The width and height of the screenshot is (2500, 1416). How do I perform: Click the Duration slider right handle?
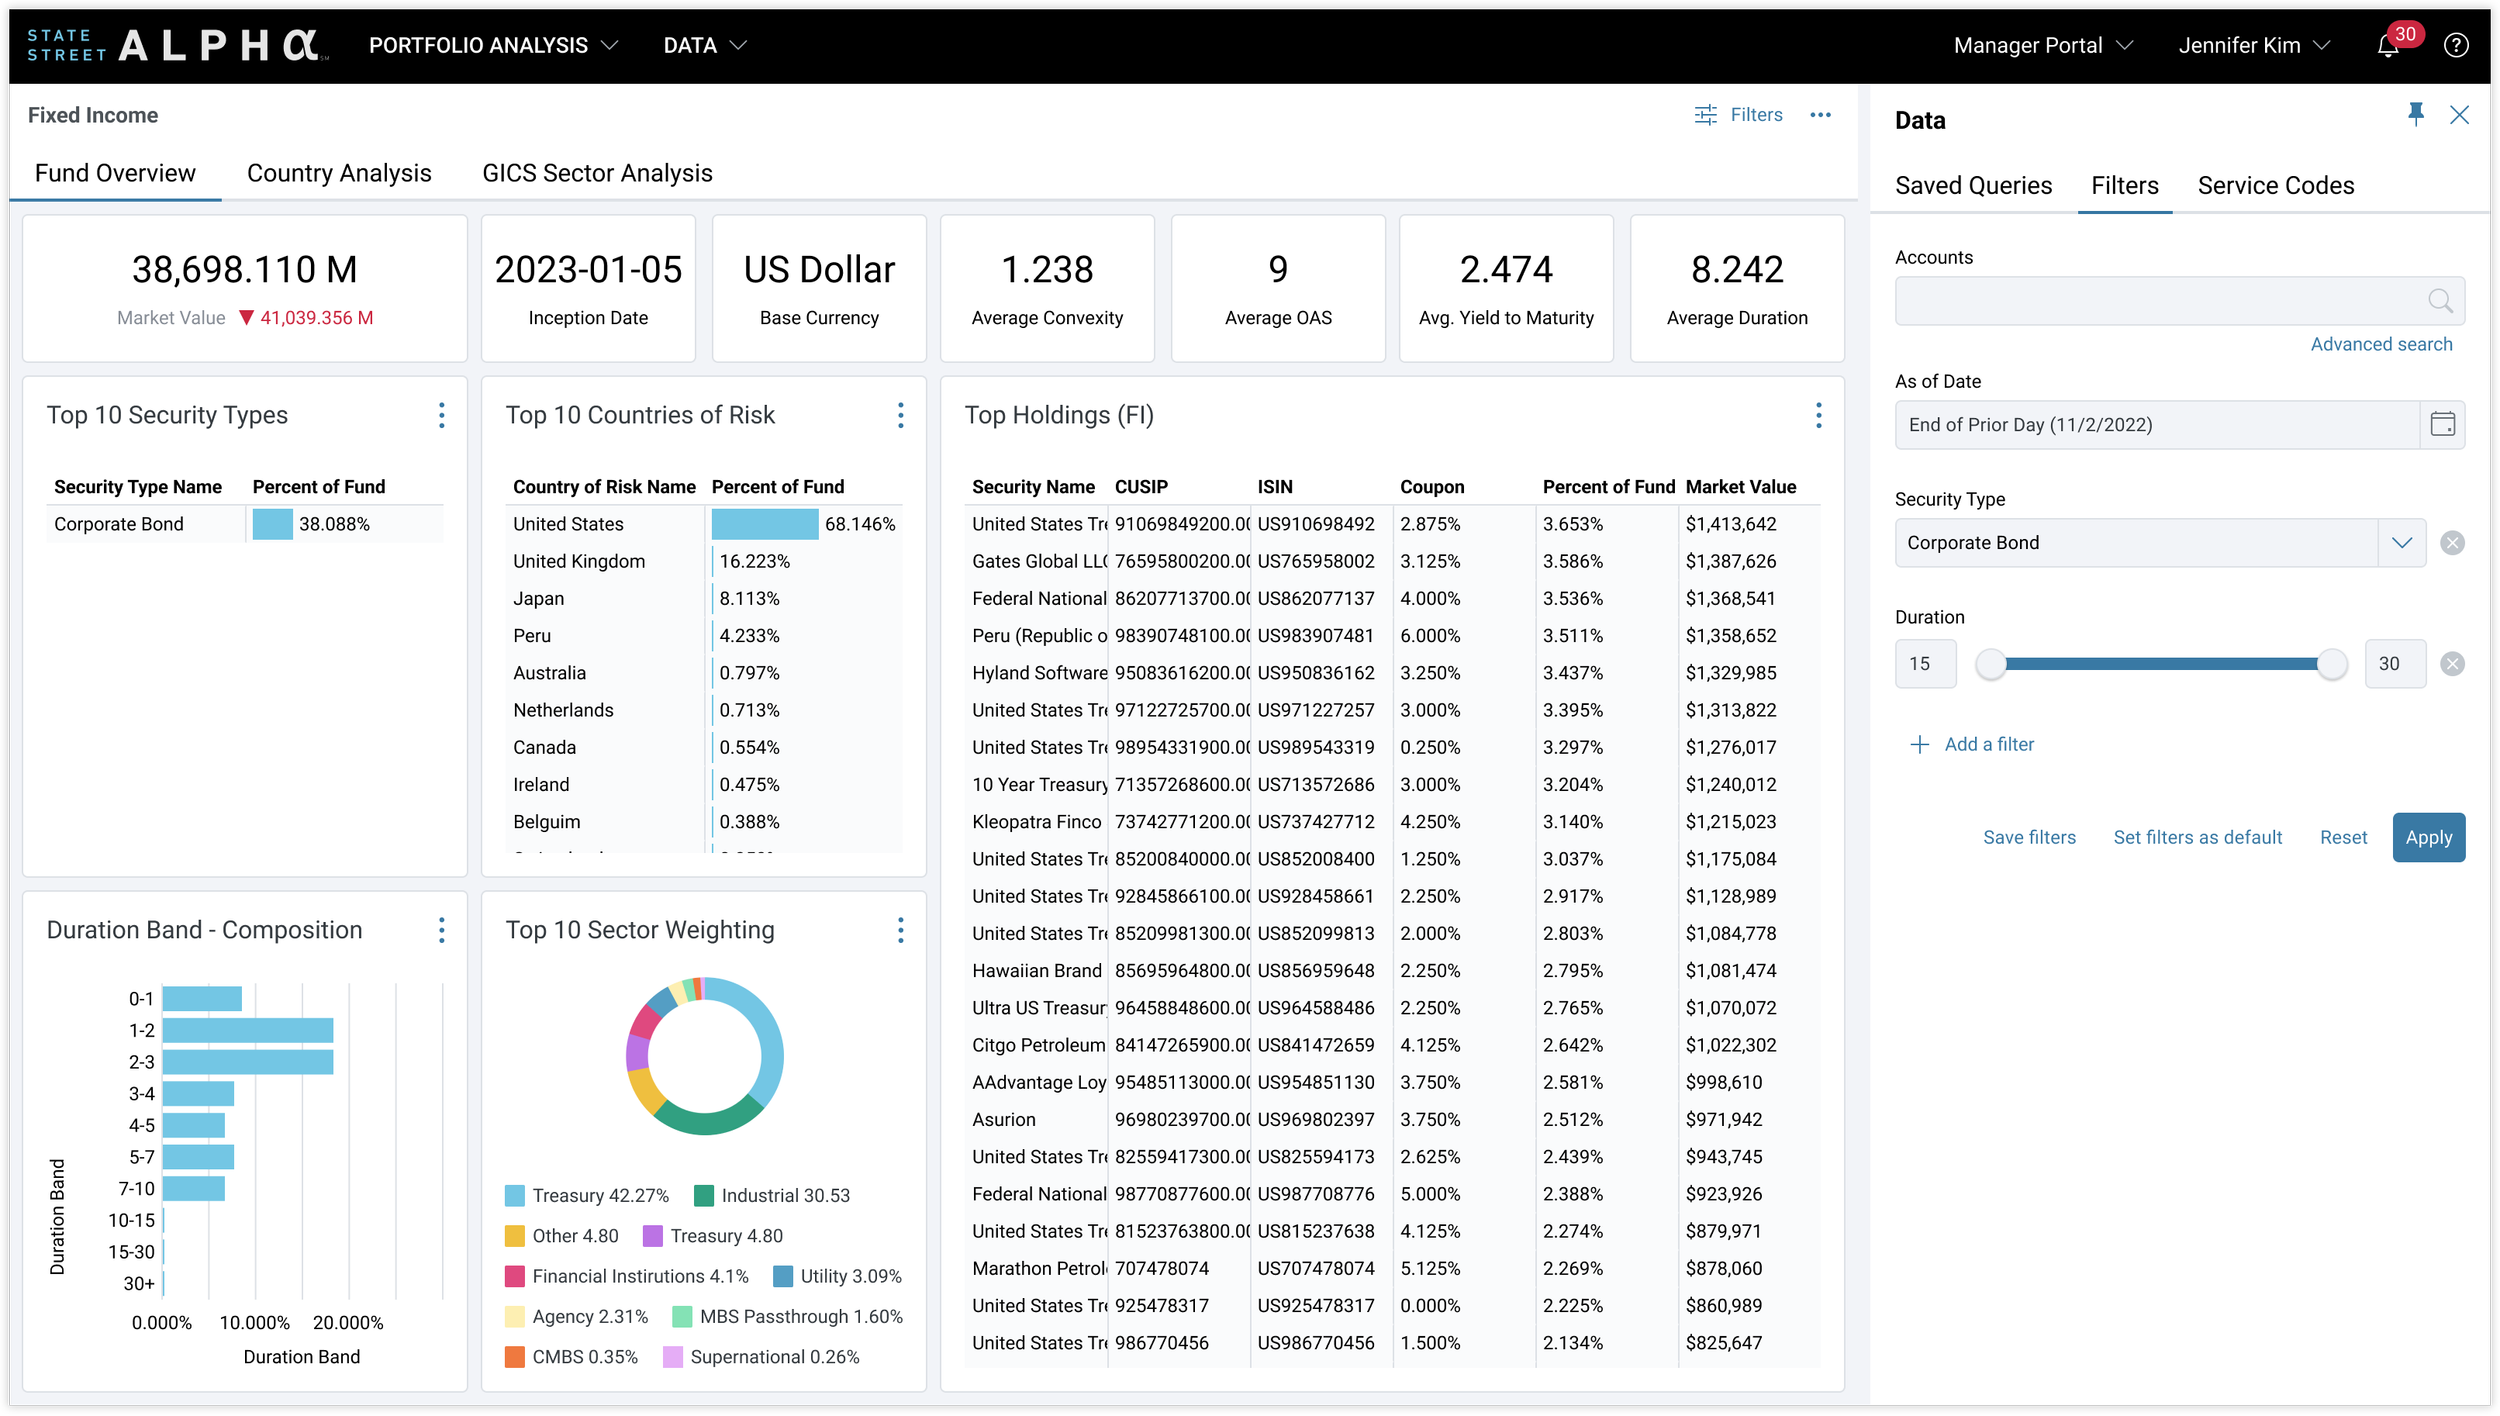pyautogui.click(x=2331, y=664)
